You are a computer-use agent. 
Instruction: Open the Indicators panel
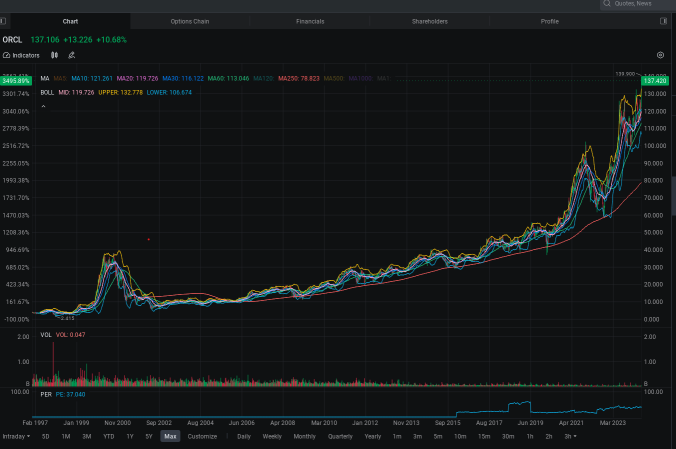point(21,55)
